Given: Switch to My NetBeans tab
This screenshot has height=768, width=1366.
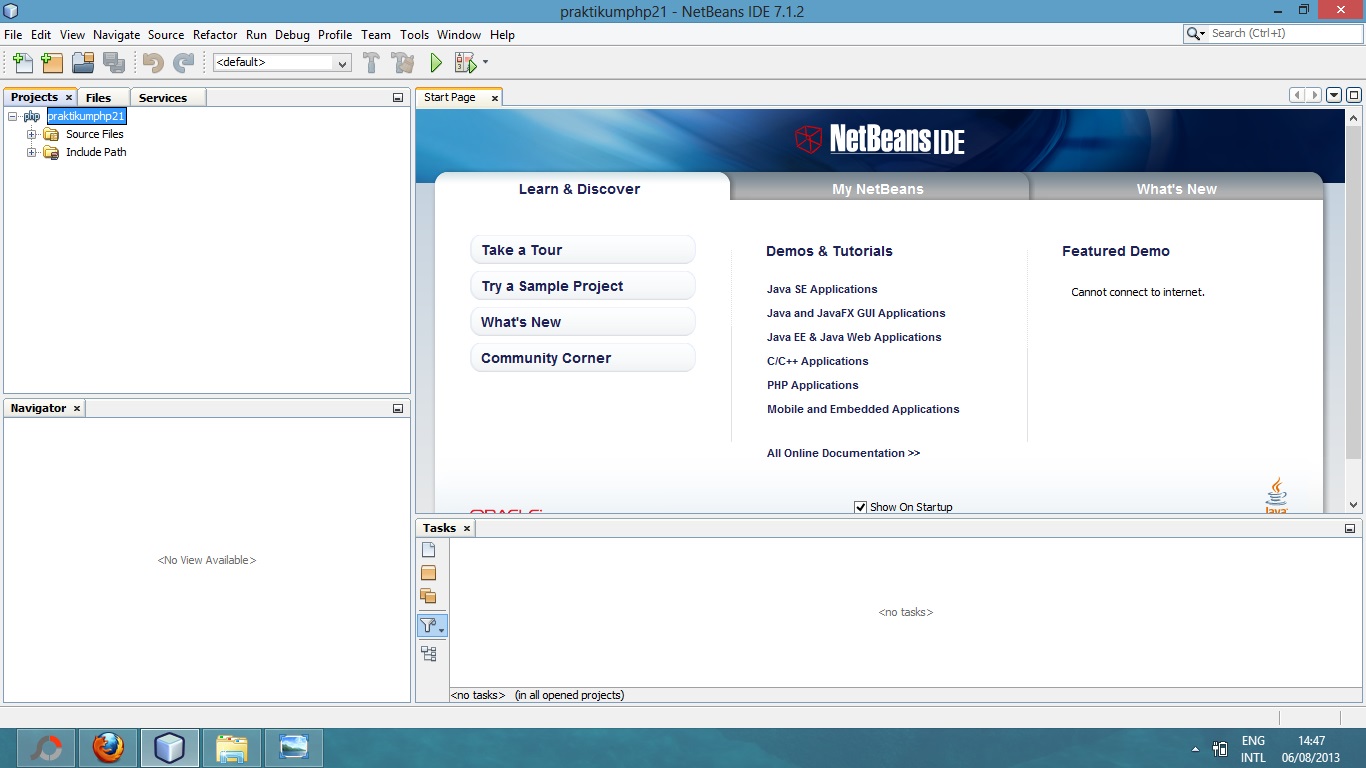Looking at the screenshot, I should [x=878, y=189].
